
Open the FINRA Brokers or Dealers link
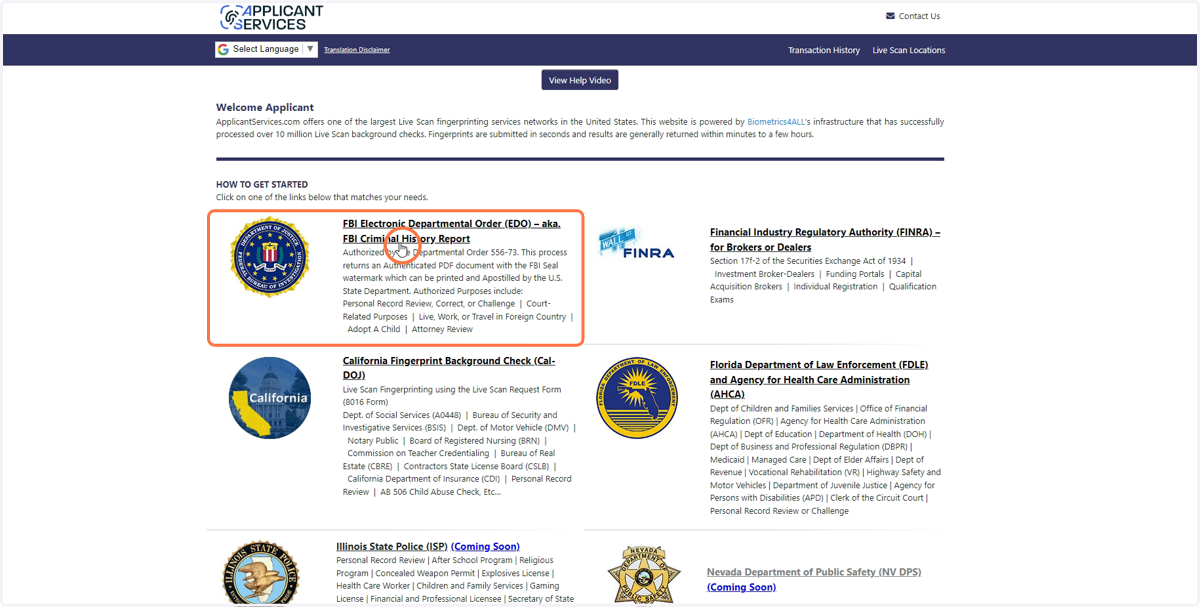(825, 239)
